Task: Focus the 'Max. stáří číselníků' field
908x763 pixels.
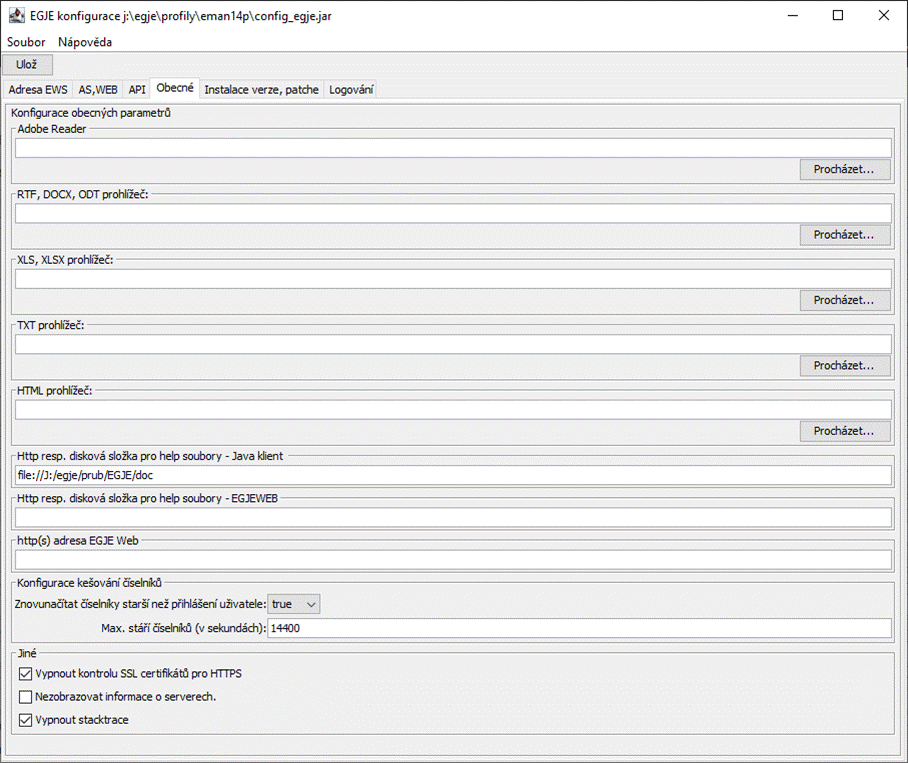Action: point(578,628)
